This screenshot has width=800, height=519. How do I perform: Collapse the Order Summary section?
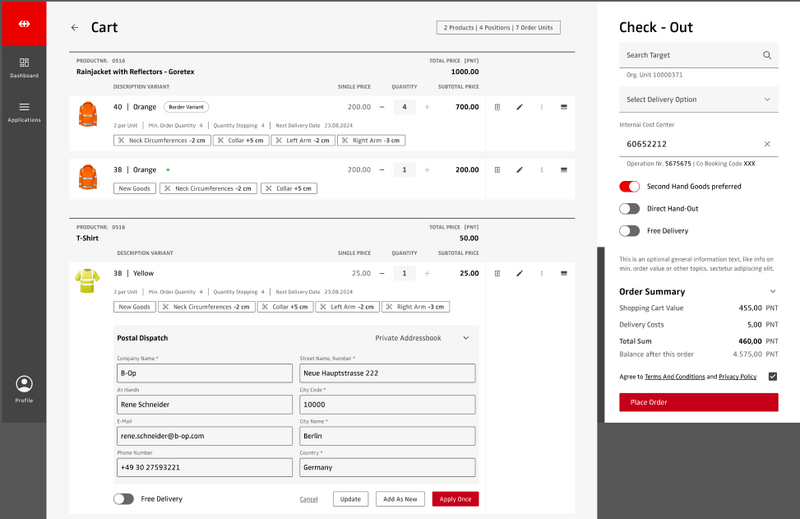coord(771,292)
